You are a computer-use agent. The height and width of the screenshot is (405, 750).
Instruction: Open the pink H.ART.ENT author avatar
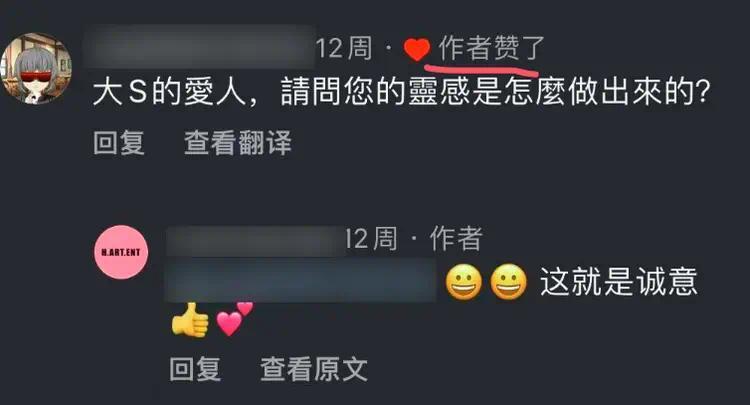(x=121, y=252)
